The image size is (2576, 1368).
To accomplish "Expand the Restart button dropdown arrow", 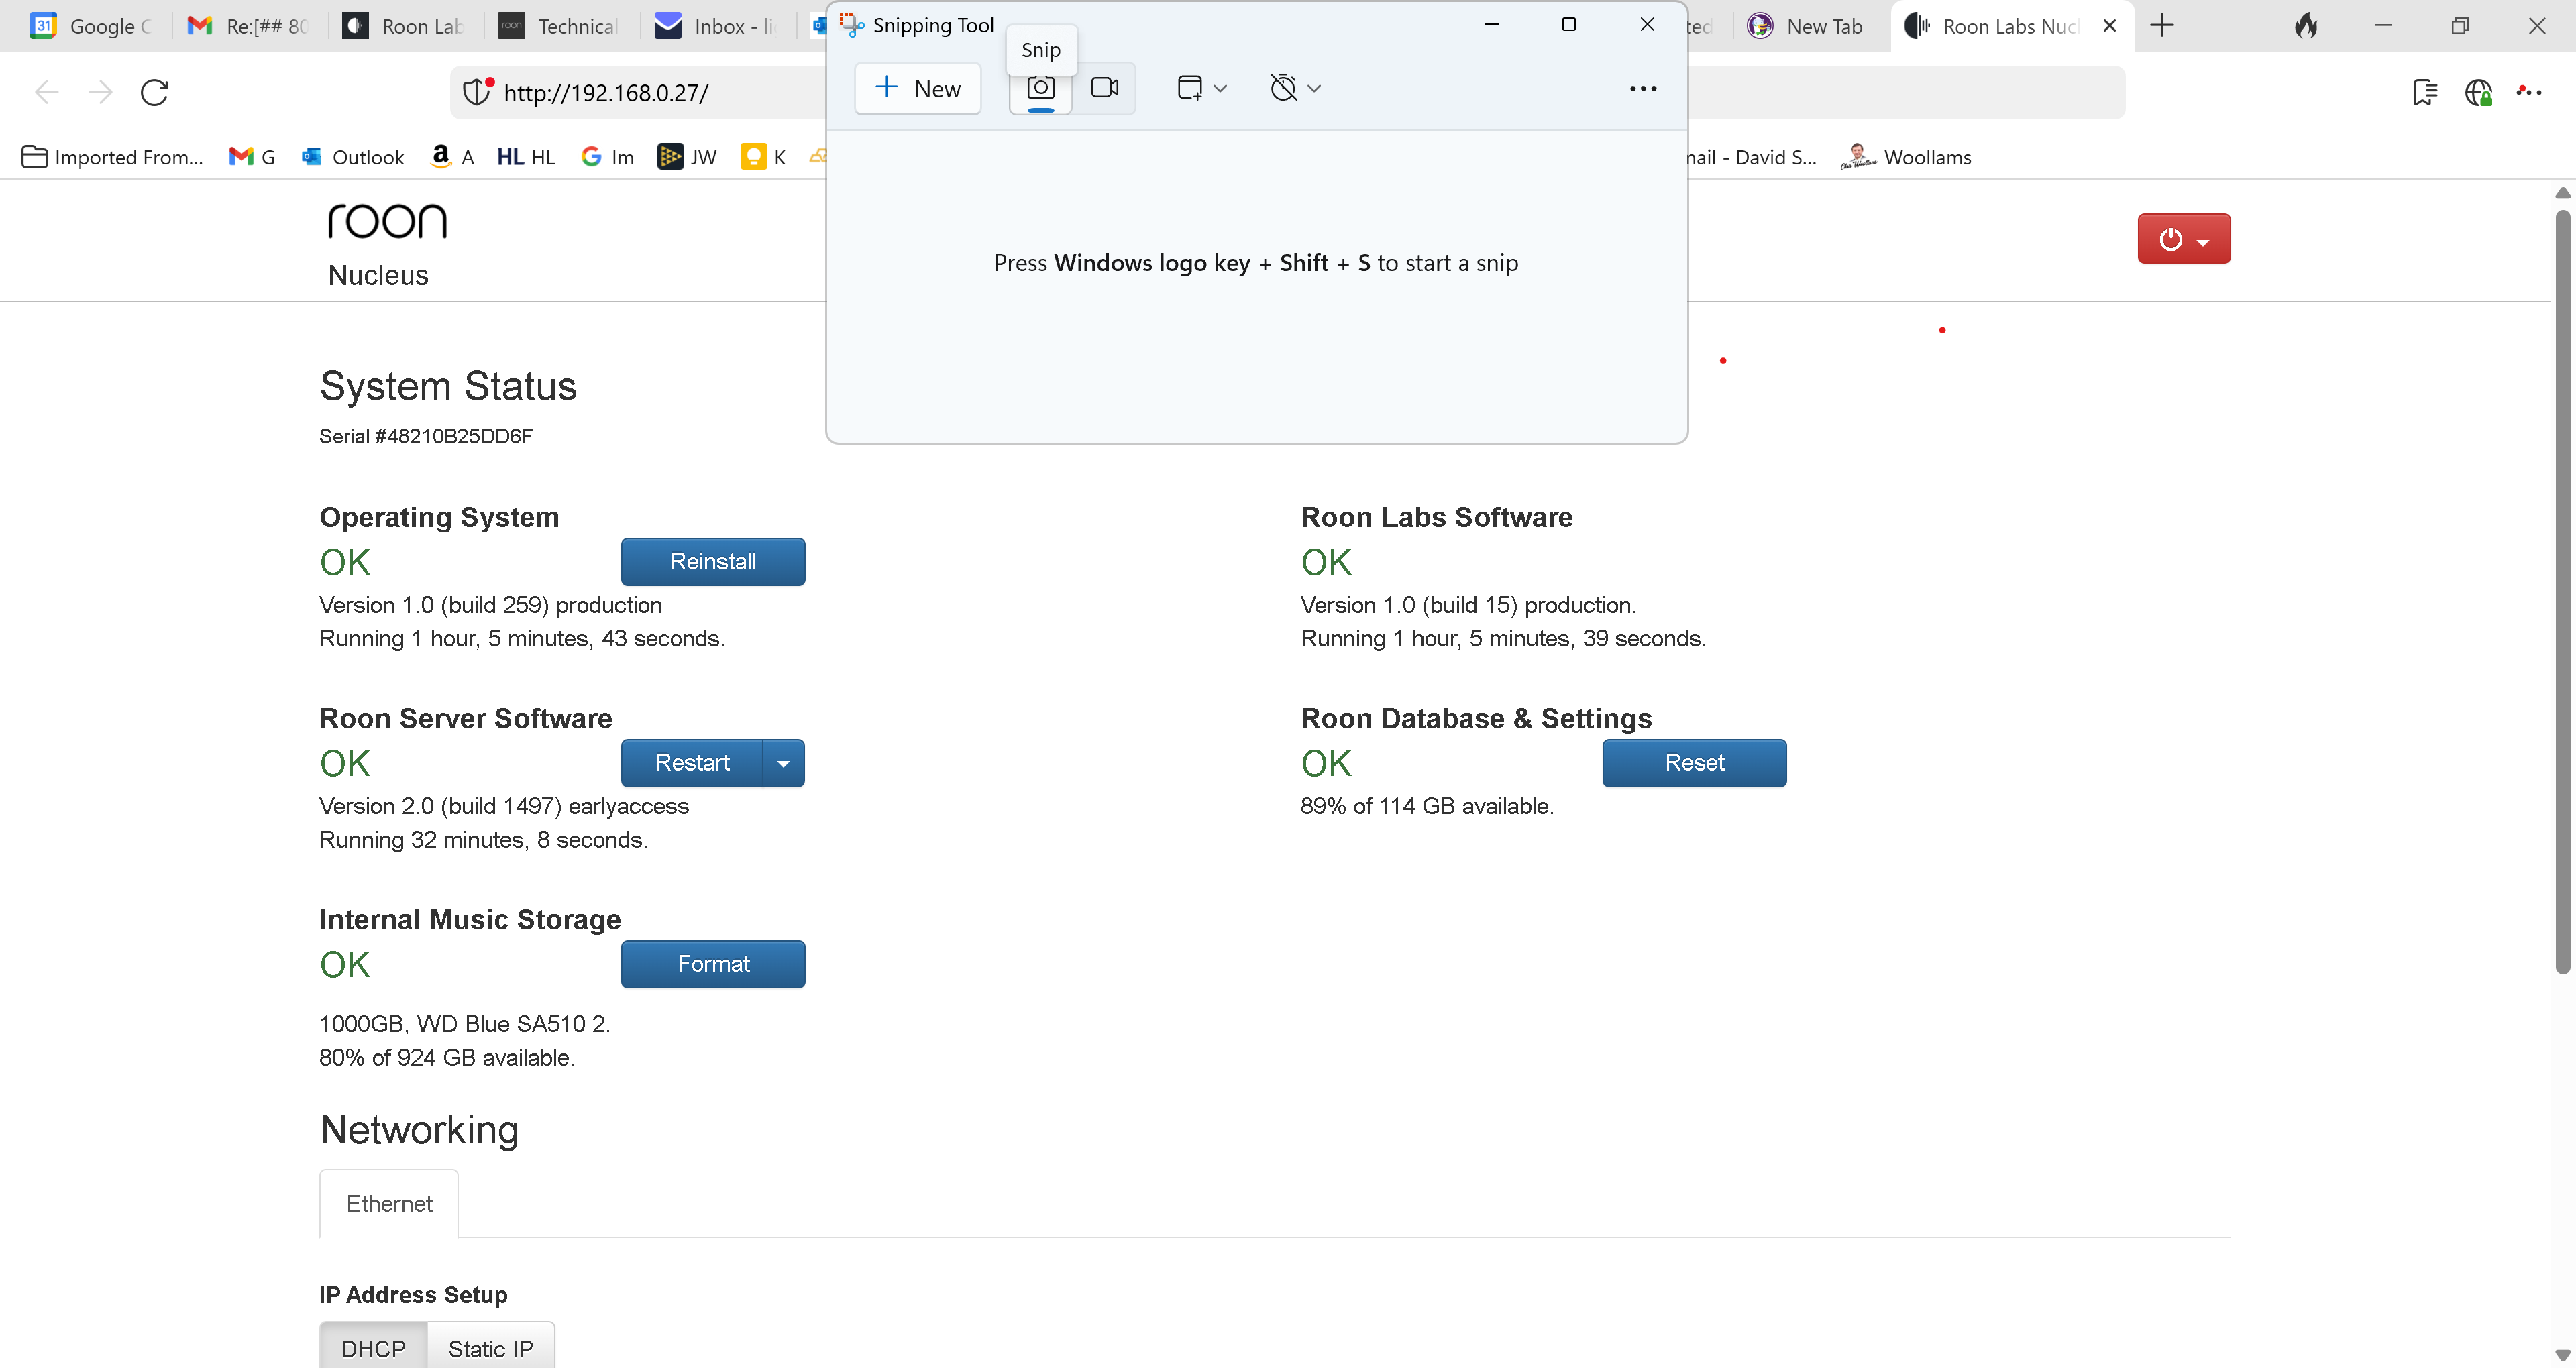I will [x=783, y=762].
